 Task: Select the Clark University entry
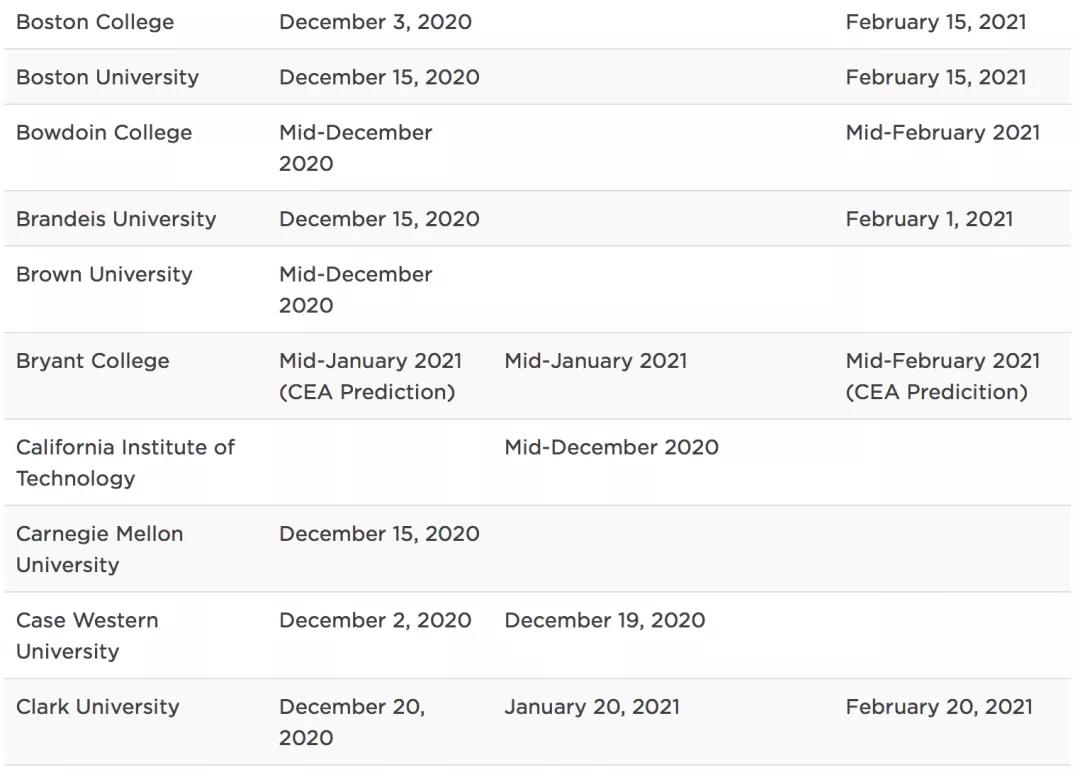[x=98, y=706]
